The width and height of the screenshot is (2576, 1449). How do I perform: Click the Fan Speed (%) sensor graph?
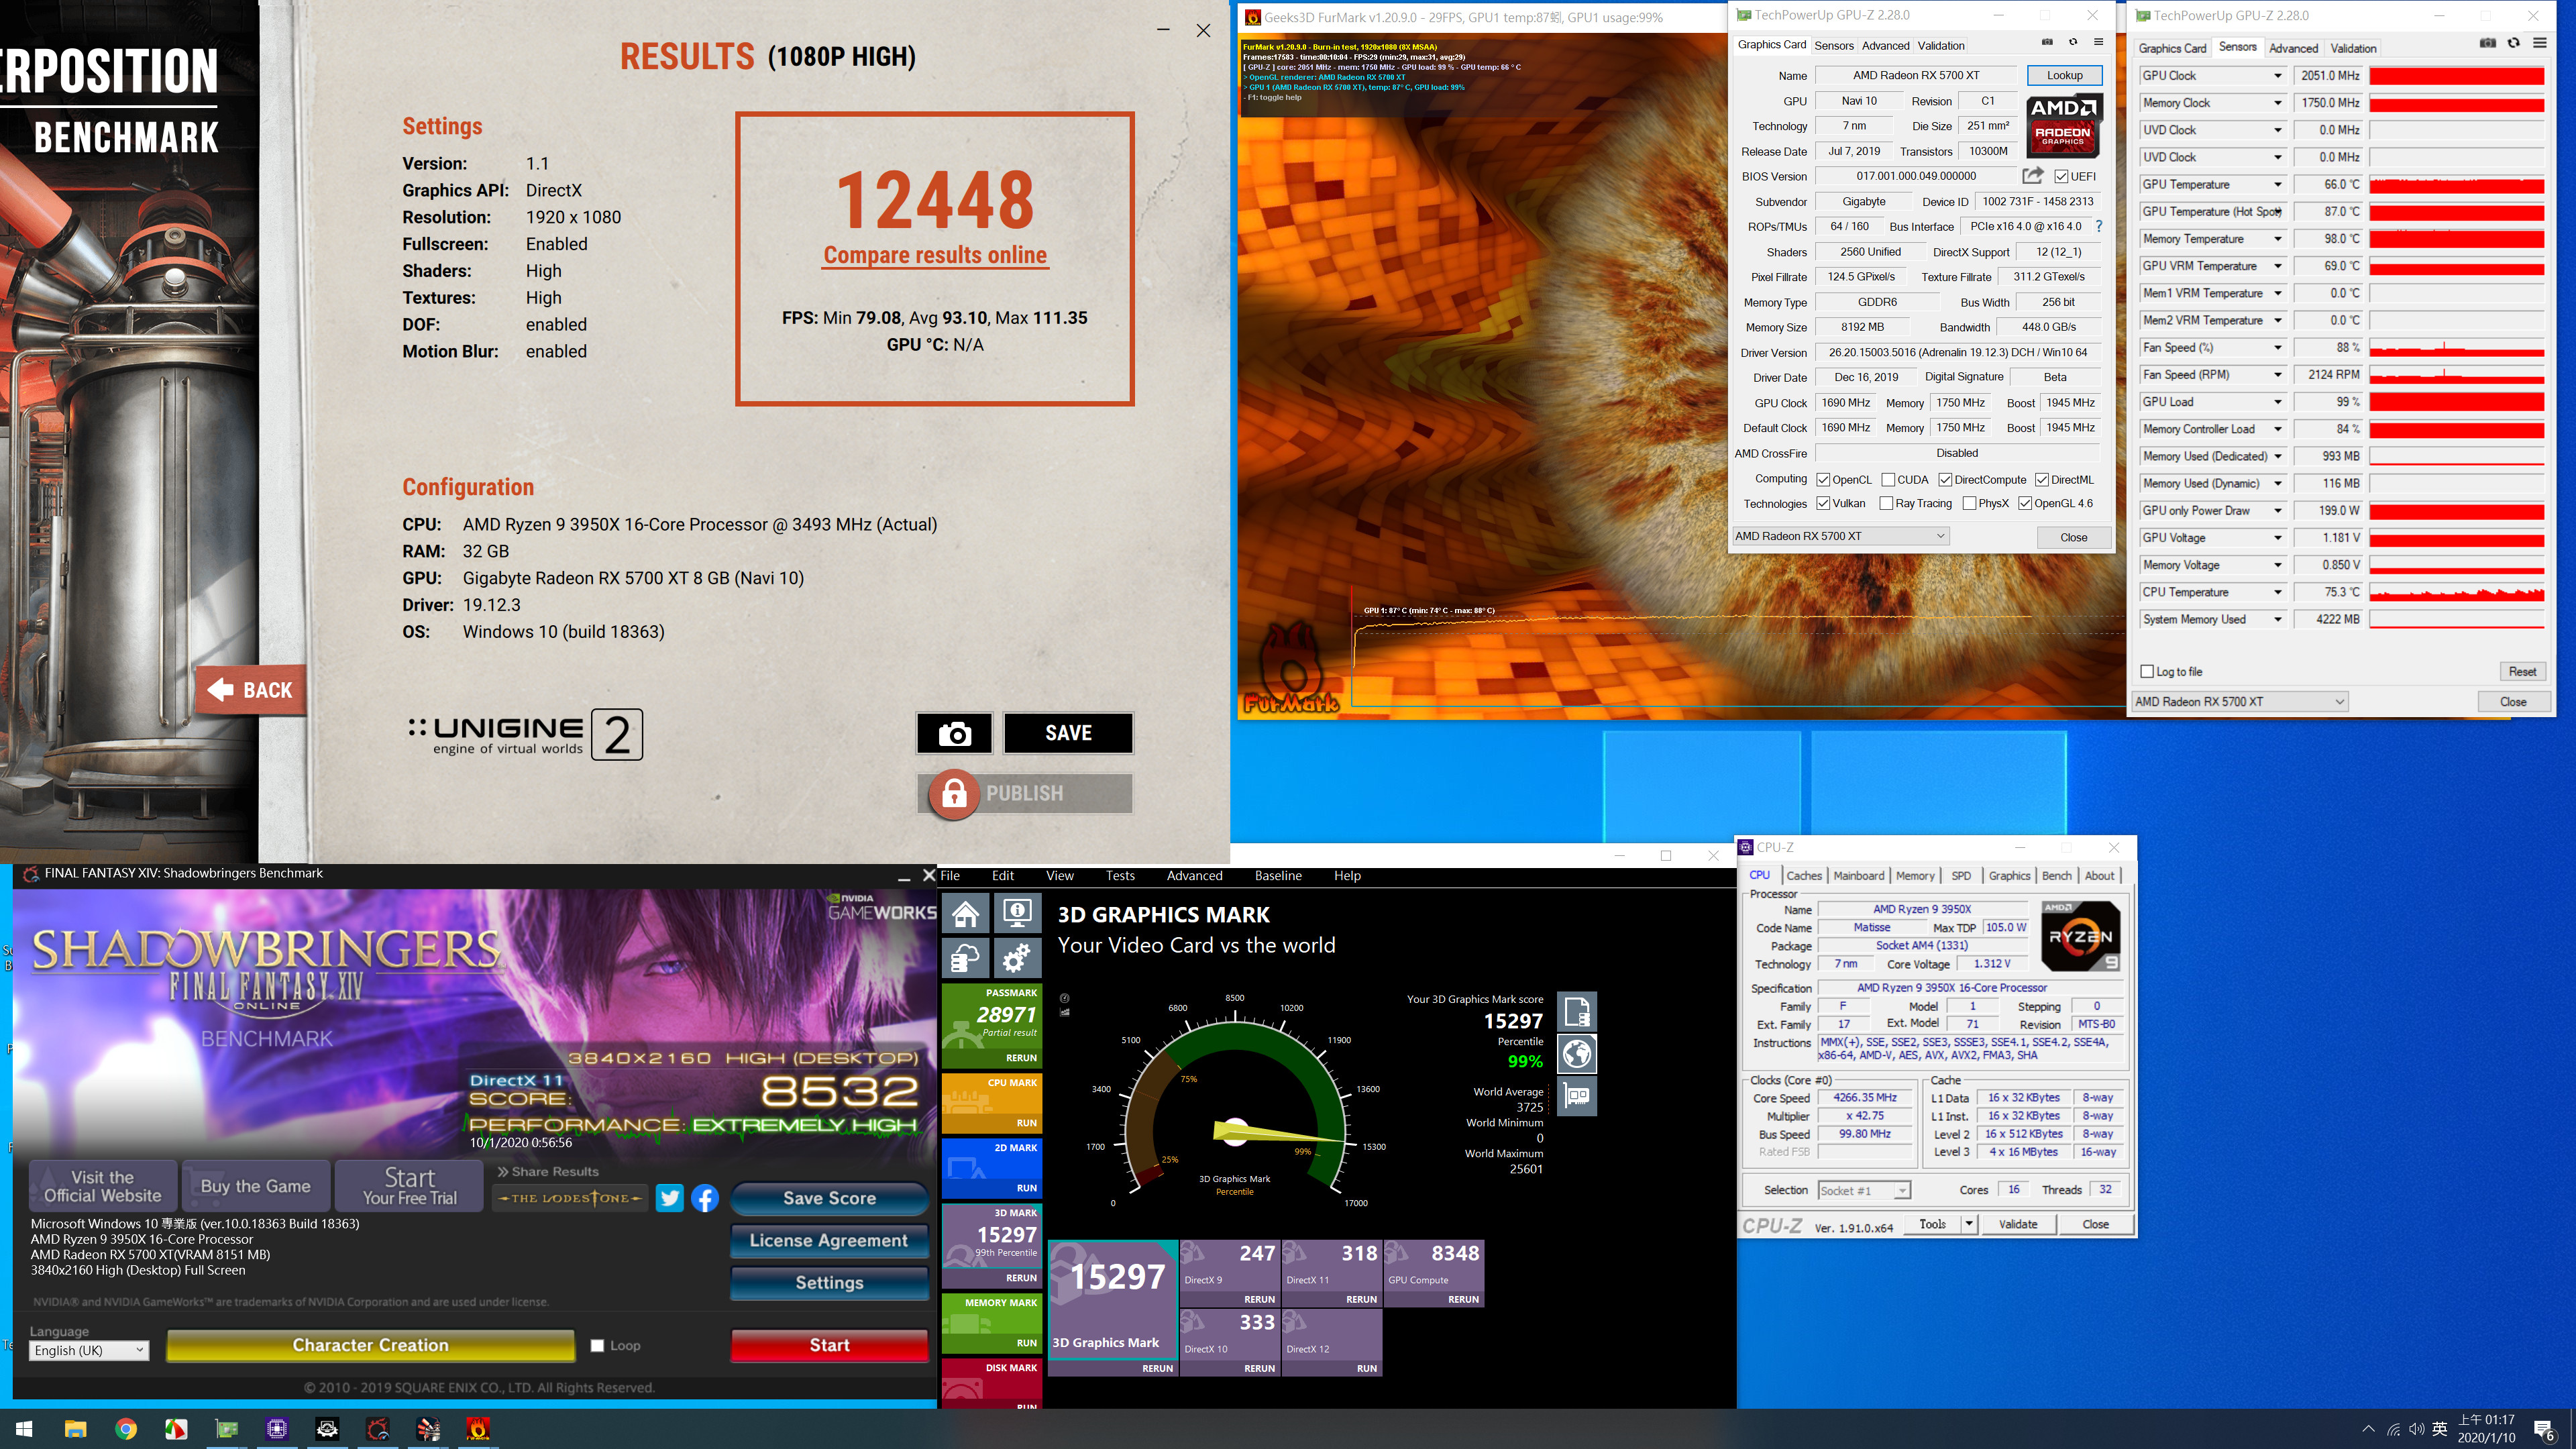2456,348
